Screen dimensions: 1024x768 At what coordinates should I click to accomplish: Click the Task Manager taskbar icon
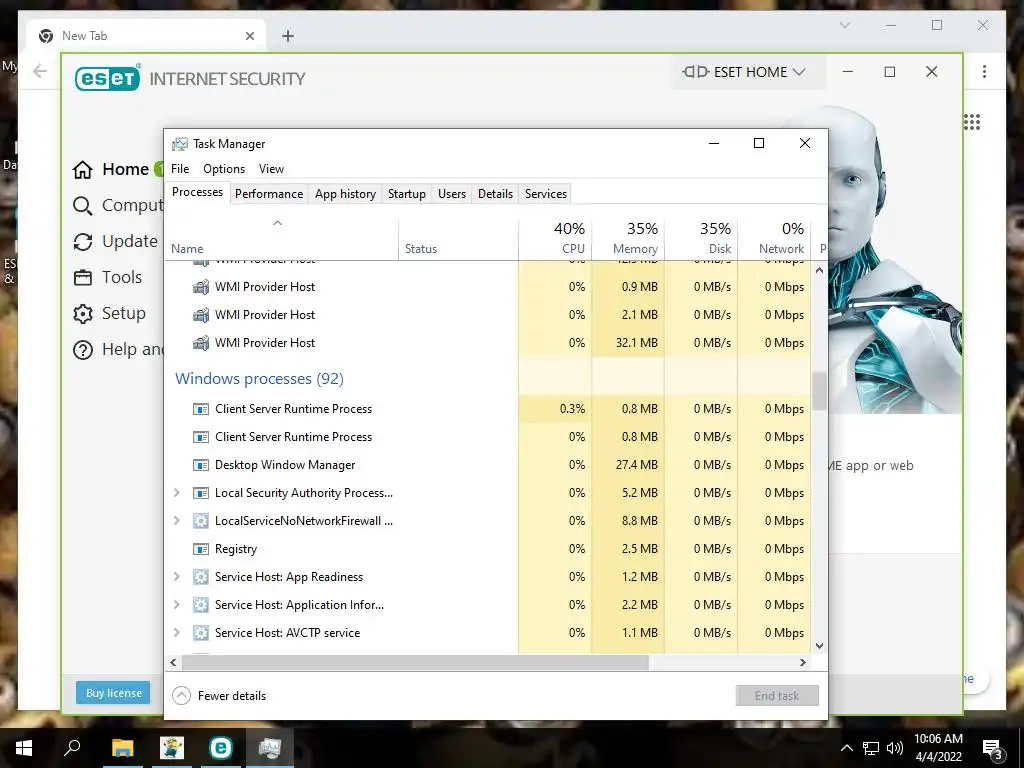(x=270, y=748)
